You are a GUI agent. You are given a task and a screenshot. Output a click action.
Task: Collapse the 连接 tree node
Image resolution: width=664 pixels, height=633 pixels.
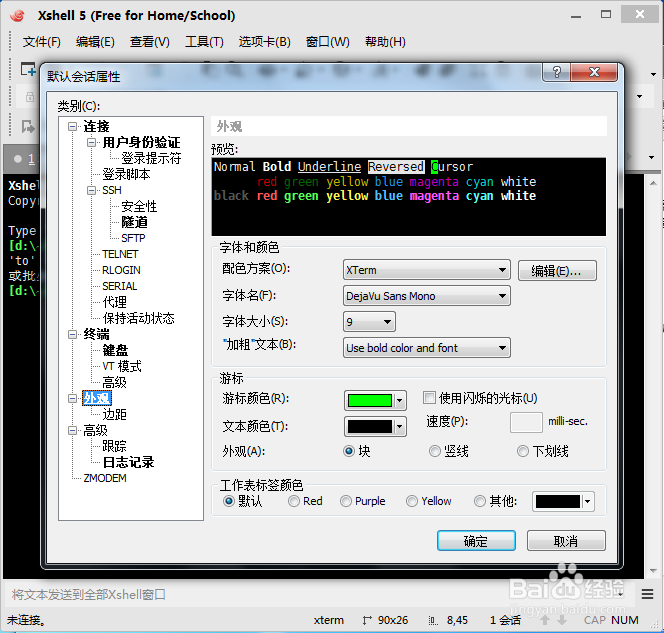coord(73,126)
